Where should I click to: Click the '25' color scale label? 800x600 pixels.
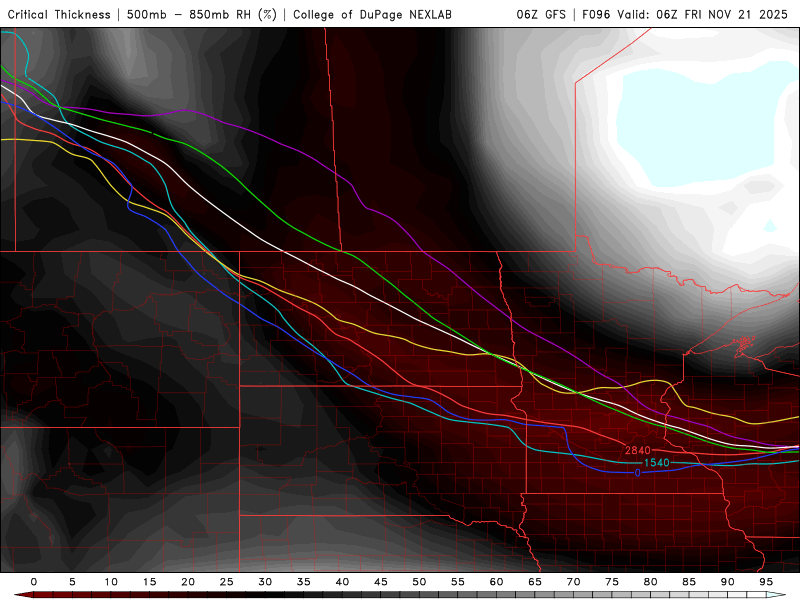coord(227,582)
